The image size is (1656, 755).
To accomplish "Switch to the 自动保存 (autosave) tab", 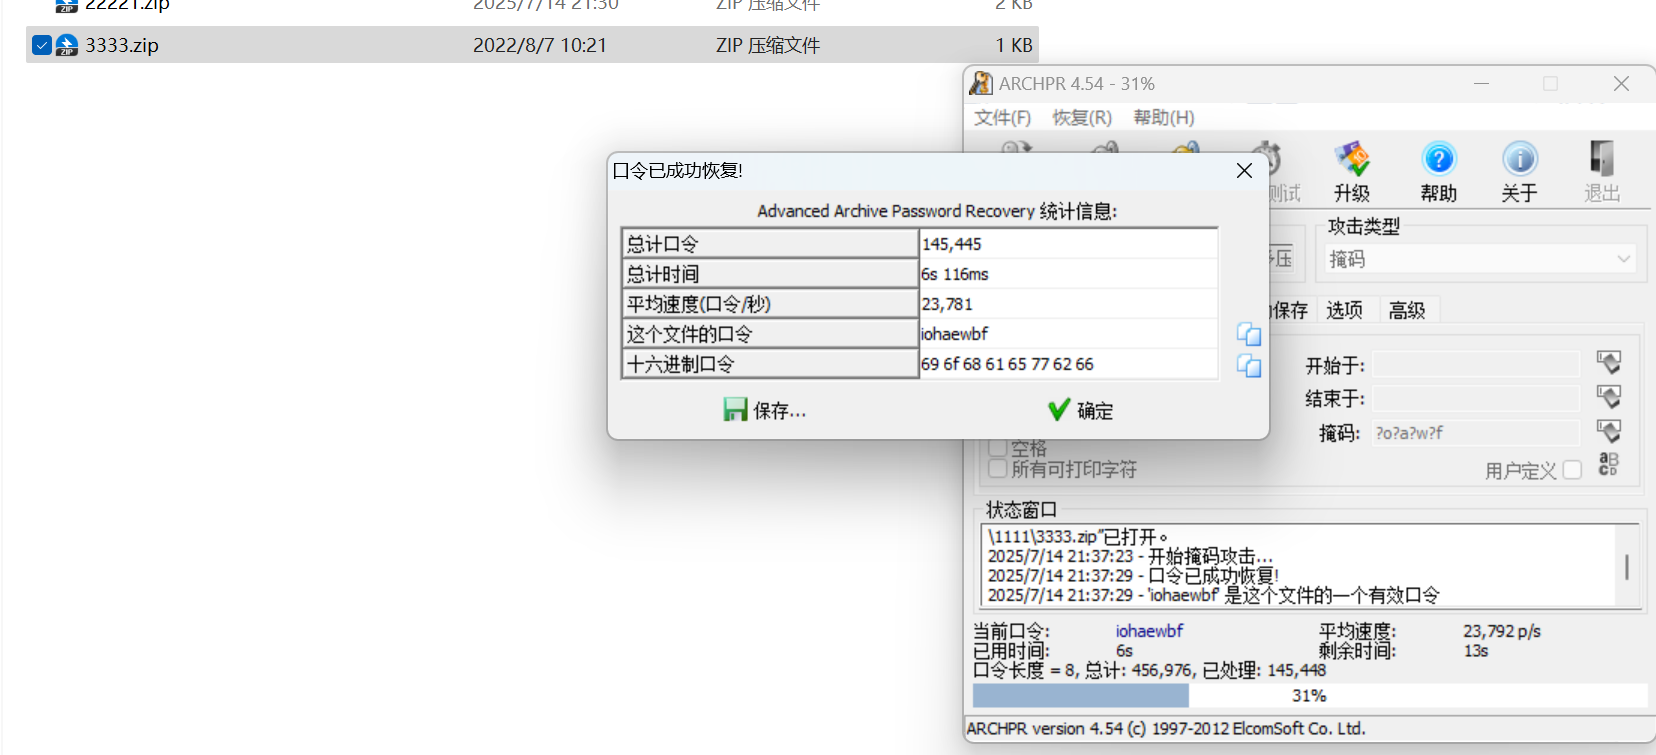I will [1289, 310].
